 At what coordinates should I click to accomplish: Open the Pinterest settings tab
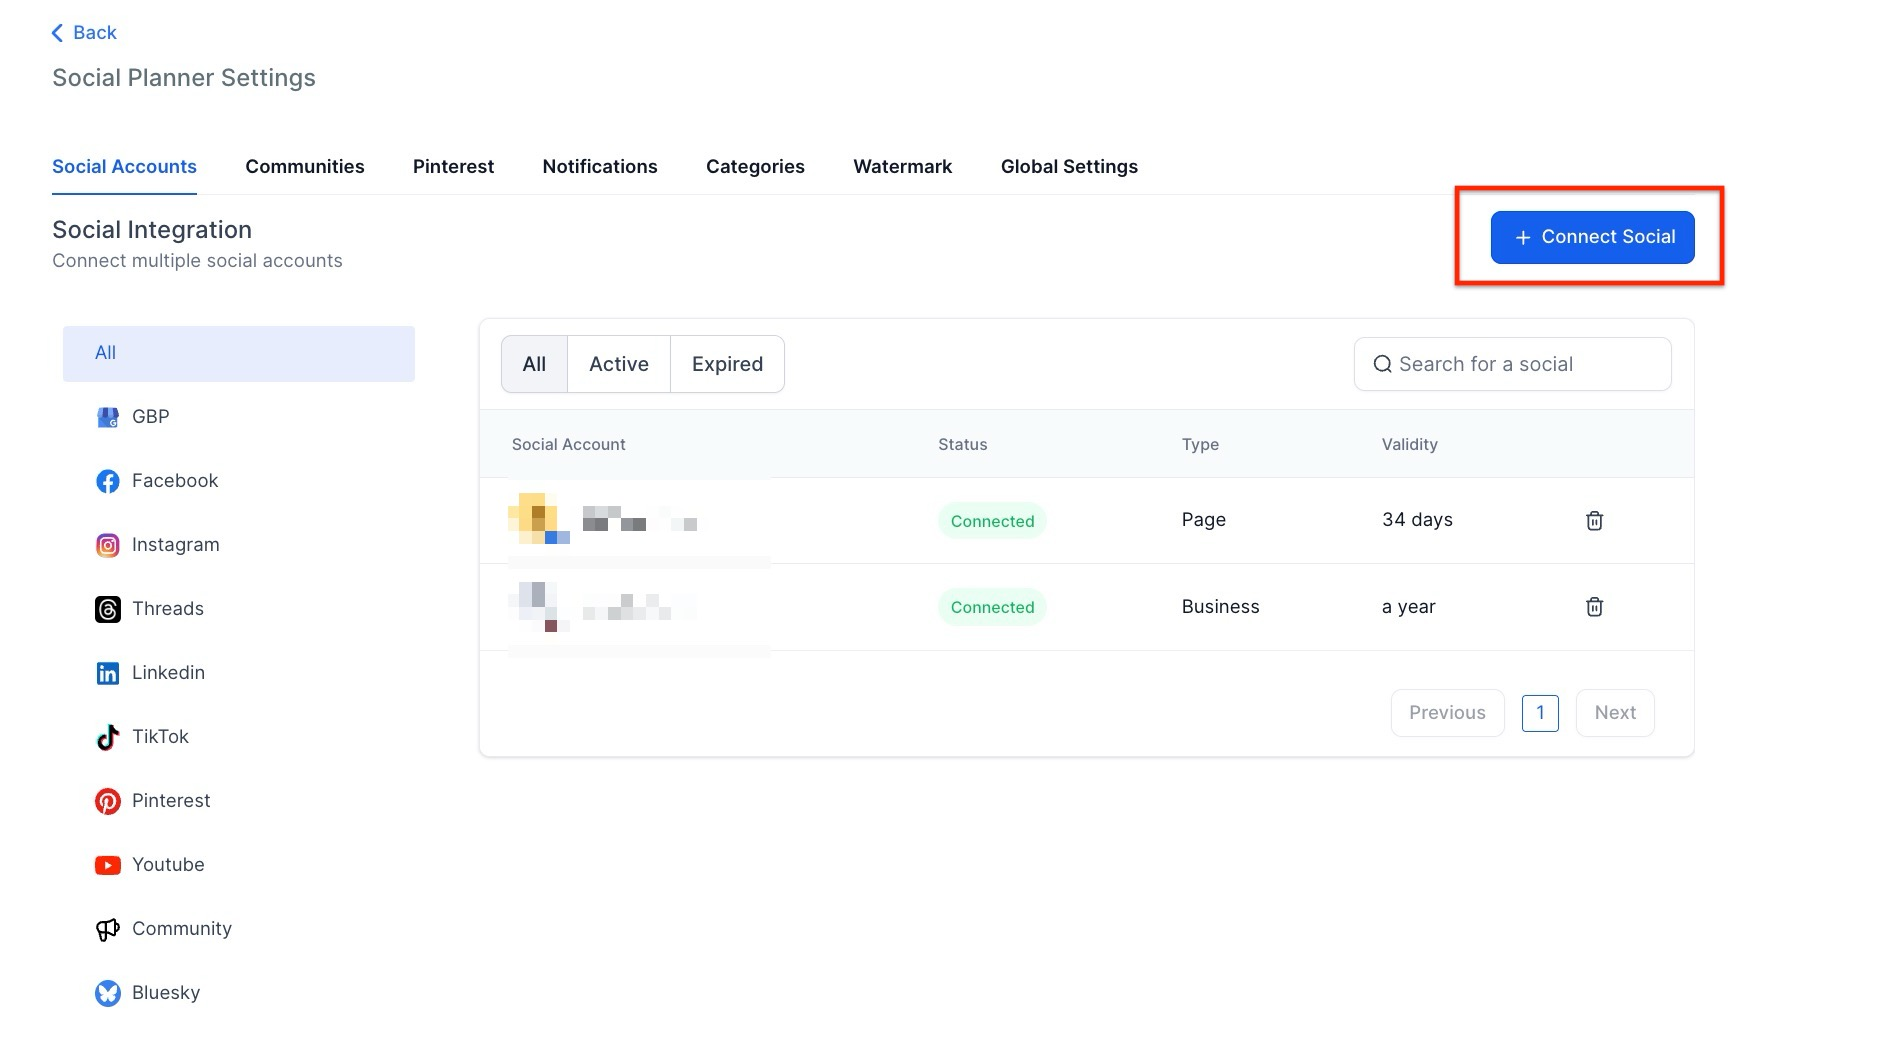click(453, 166)
